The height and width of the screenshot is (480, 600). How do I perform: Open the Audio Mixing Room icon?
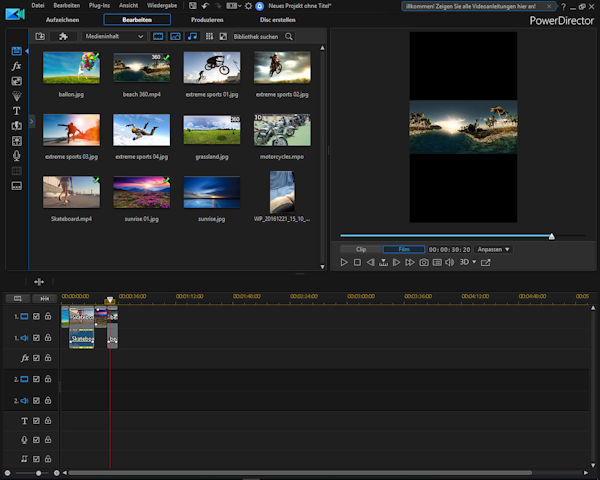[x=16, y=140]
